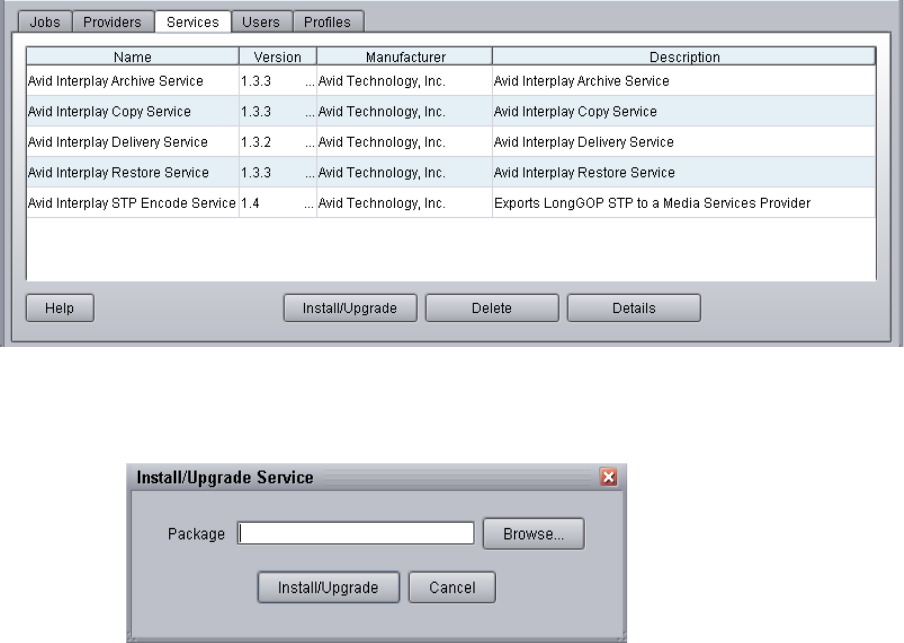Click version 1.3.3 in the Restore Service row
This screenshot has width=904, height=643.
click(x=278, y=172)
